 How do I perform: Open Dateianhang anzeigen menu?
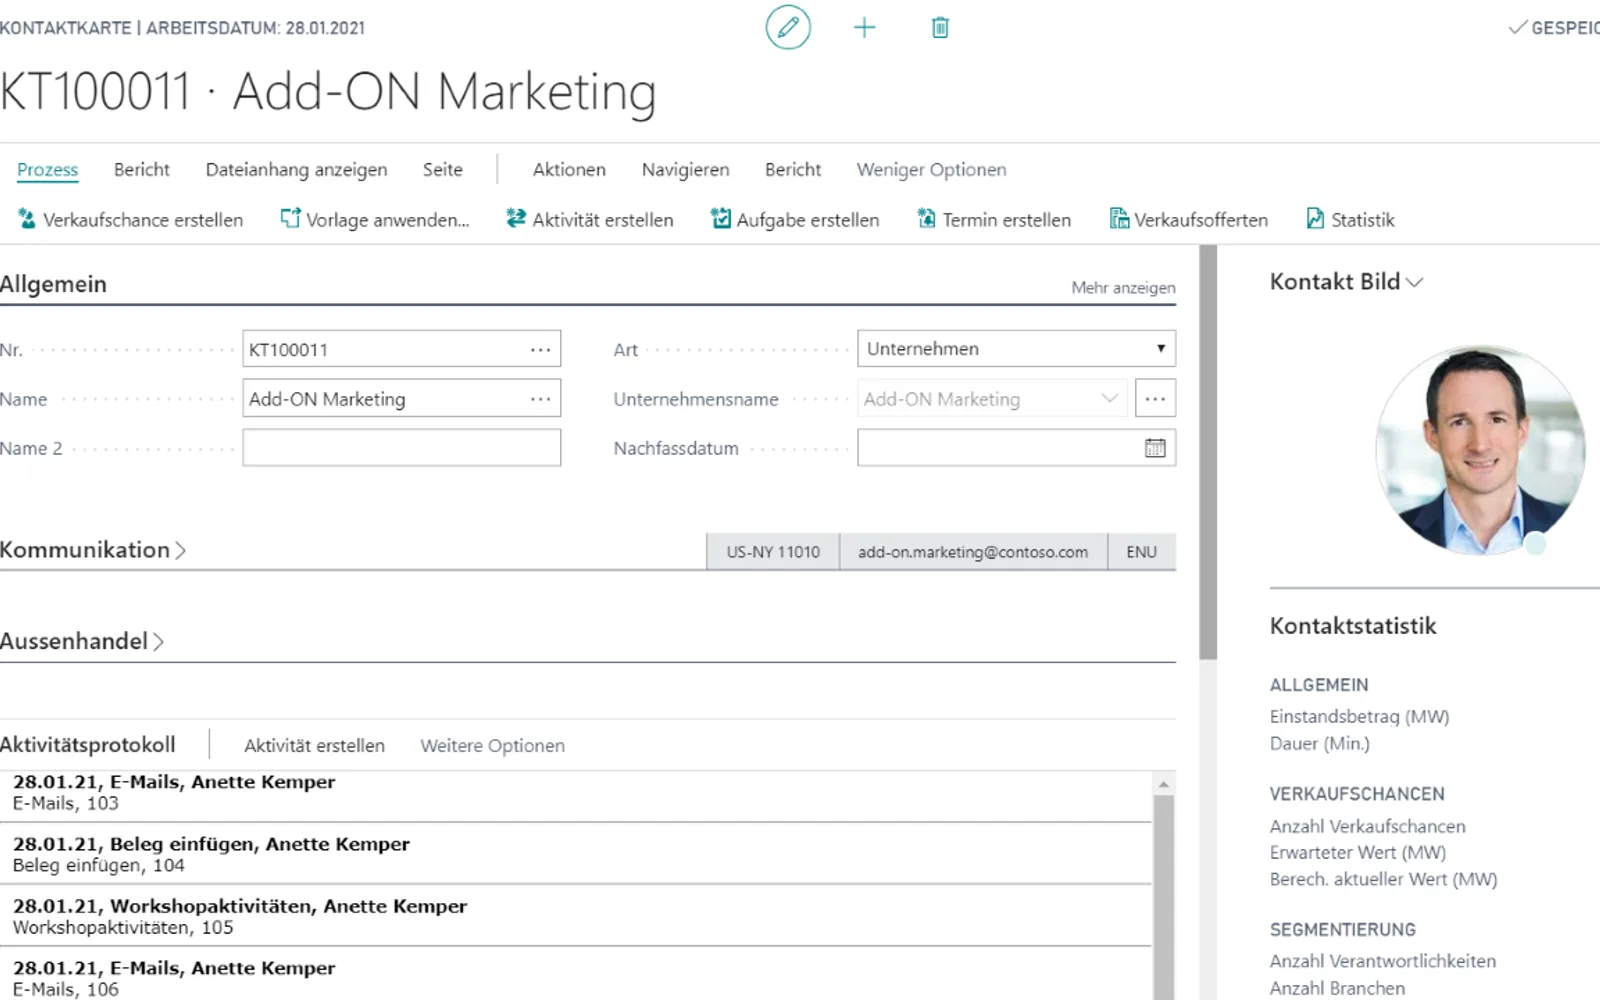pyautogui.click(x=296, y=169)
